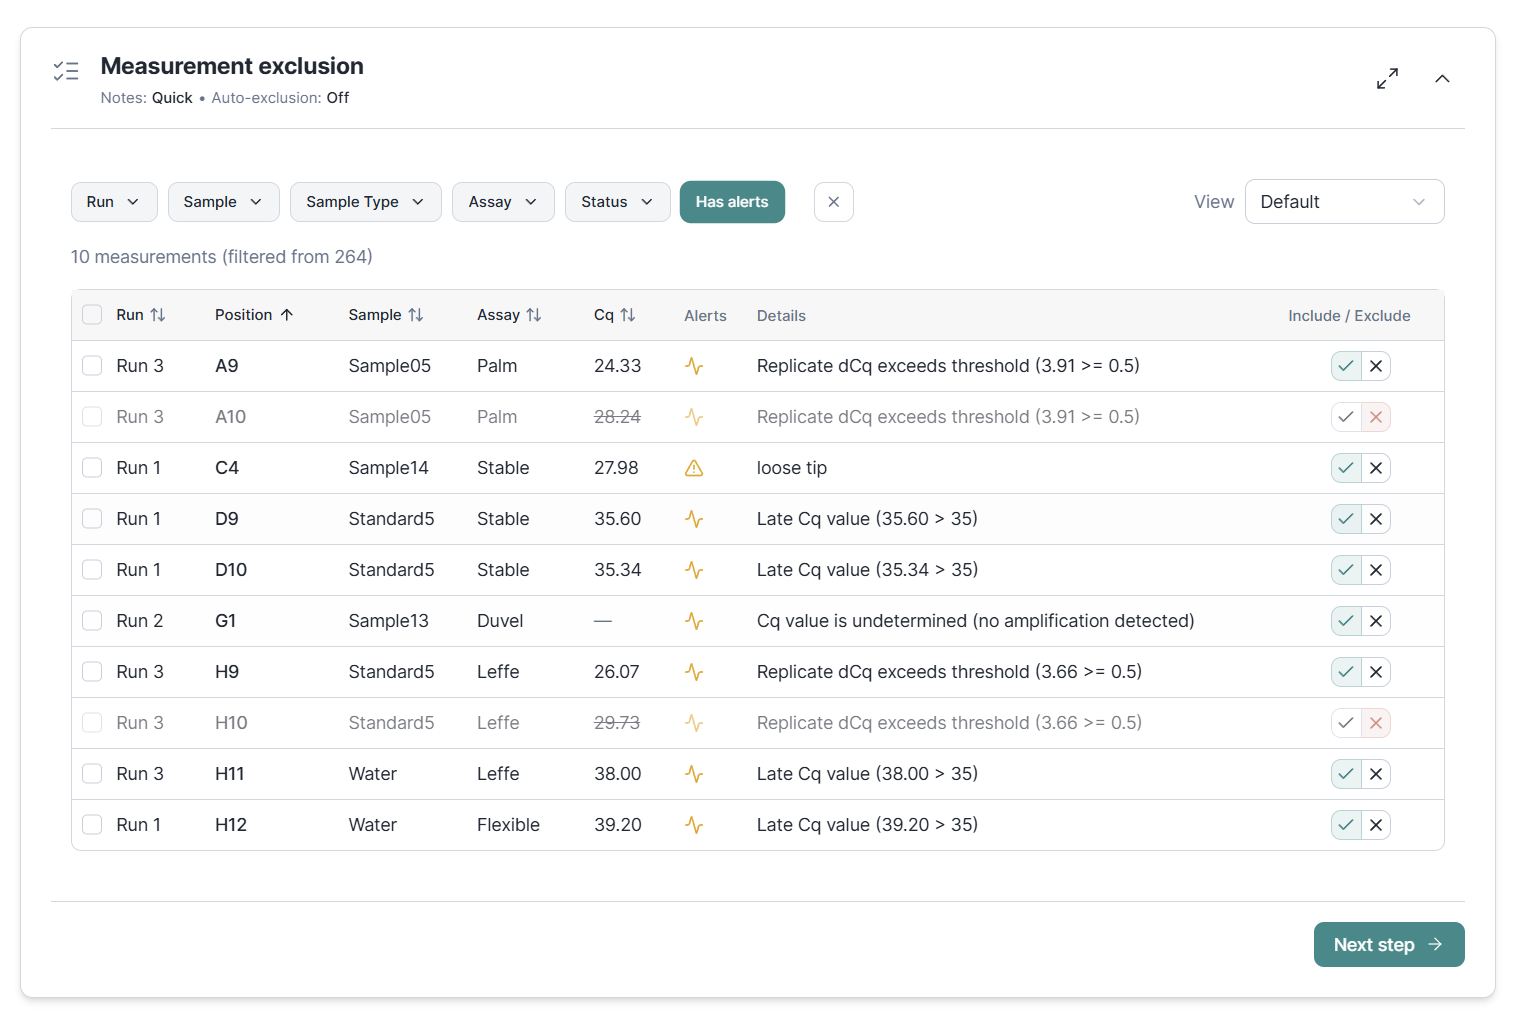Click the alert waveform icon on the H12 row
1519x1012 pixels.
point(694,824)
